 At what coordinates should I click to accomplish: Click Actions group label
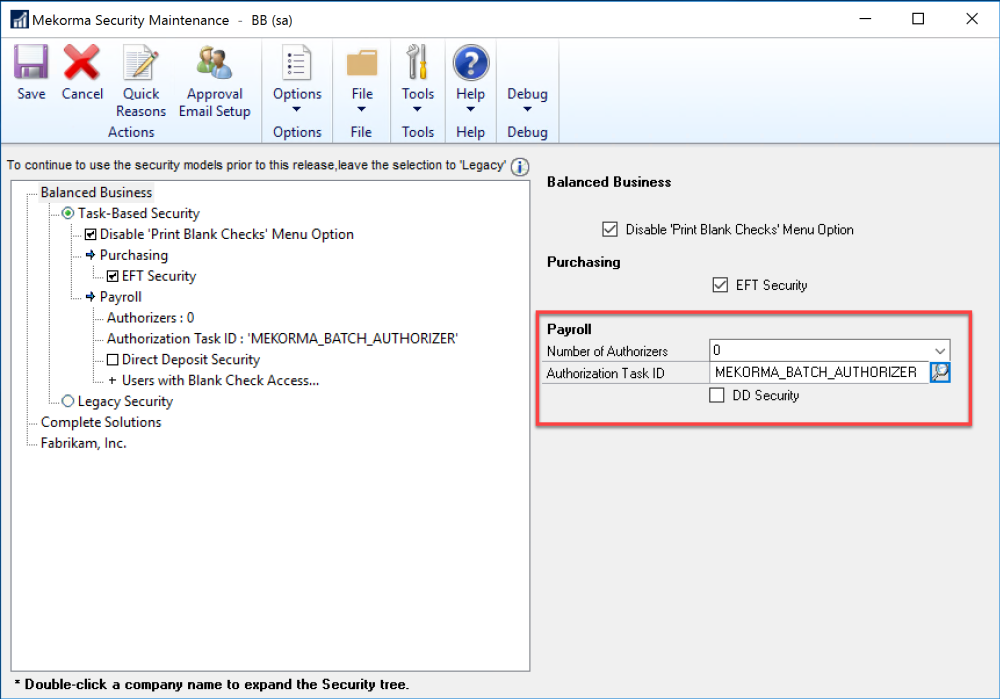pyautogui.click(x=131, y=132)
